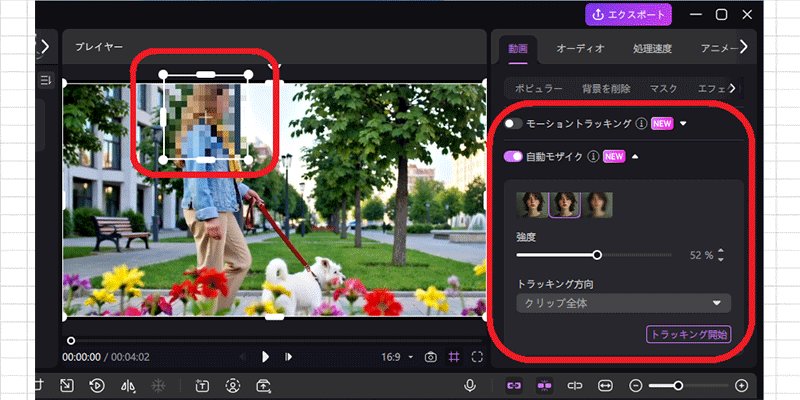Click the 強度 slider handle

click(597, 255)
